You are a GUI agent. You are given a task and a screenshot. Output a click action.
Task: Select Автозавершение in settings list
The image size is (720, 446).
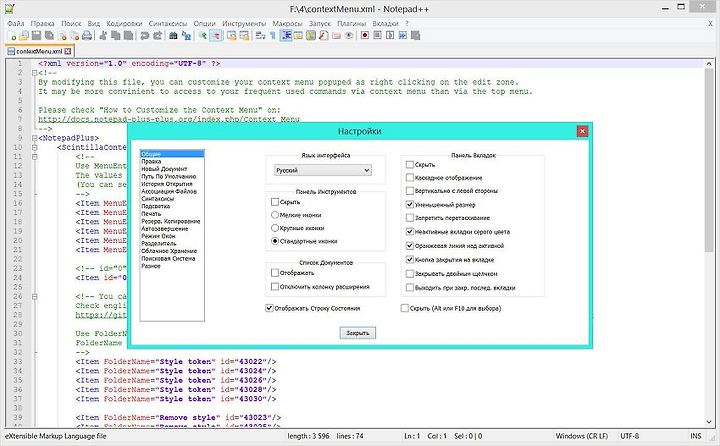tap(164, 229)
